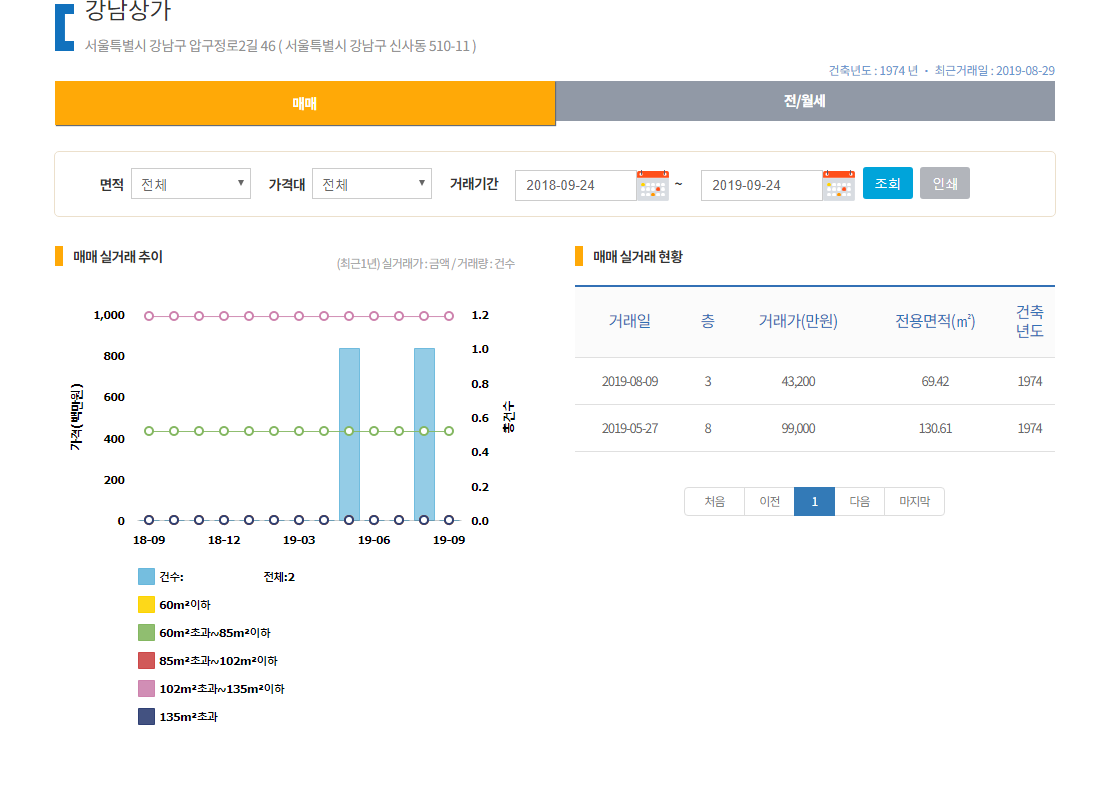Click the 매매 실거래 현황 section heading
This screenshot has height=787, width=1109.
pos(637,257)
